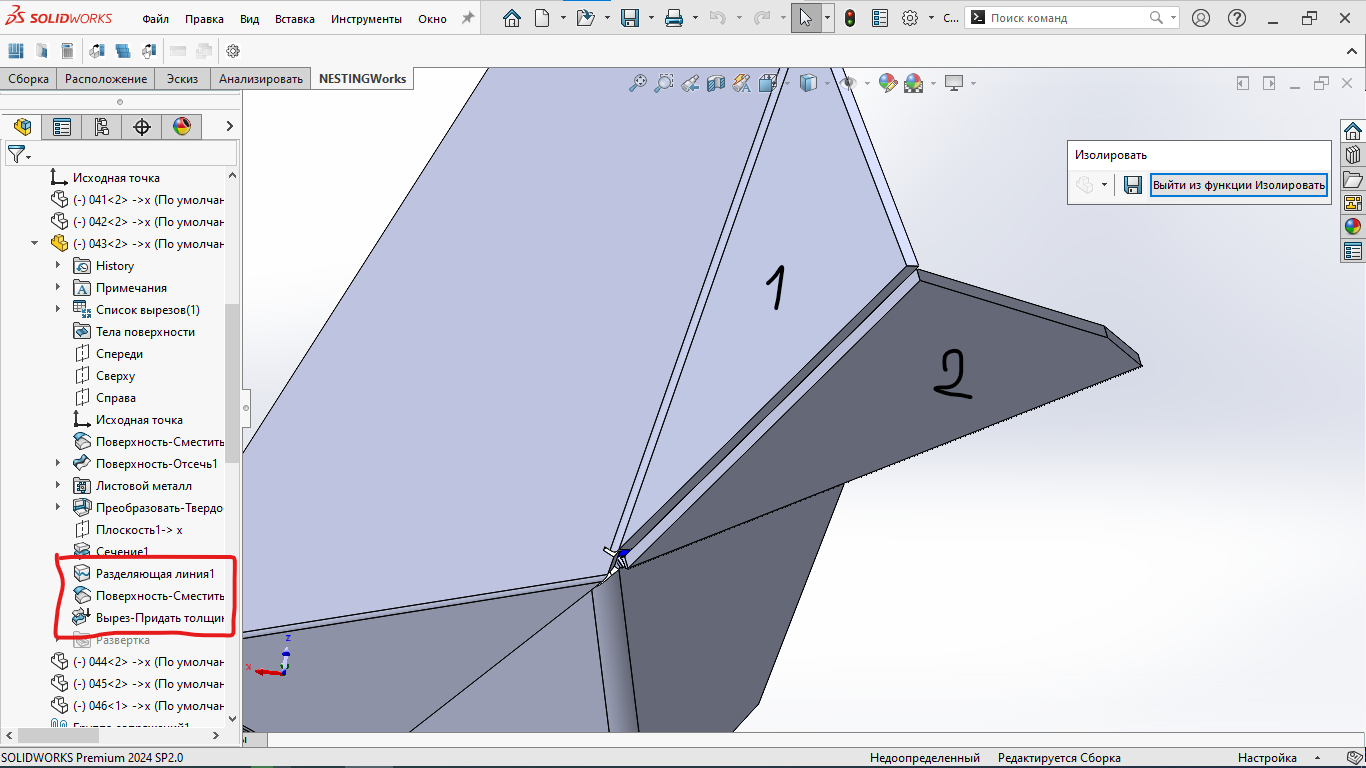1366x768 pixels.
Task: Click the Section View icon
Action: click(715, 84)
